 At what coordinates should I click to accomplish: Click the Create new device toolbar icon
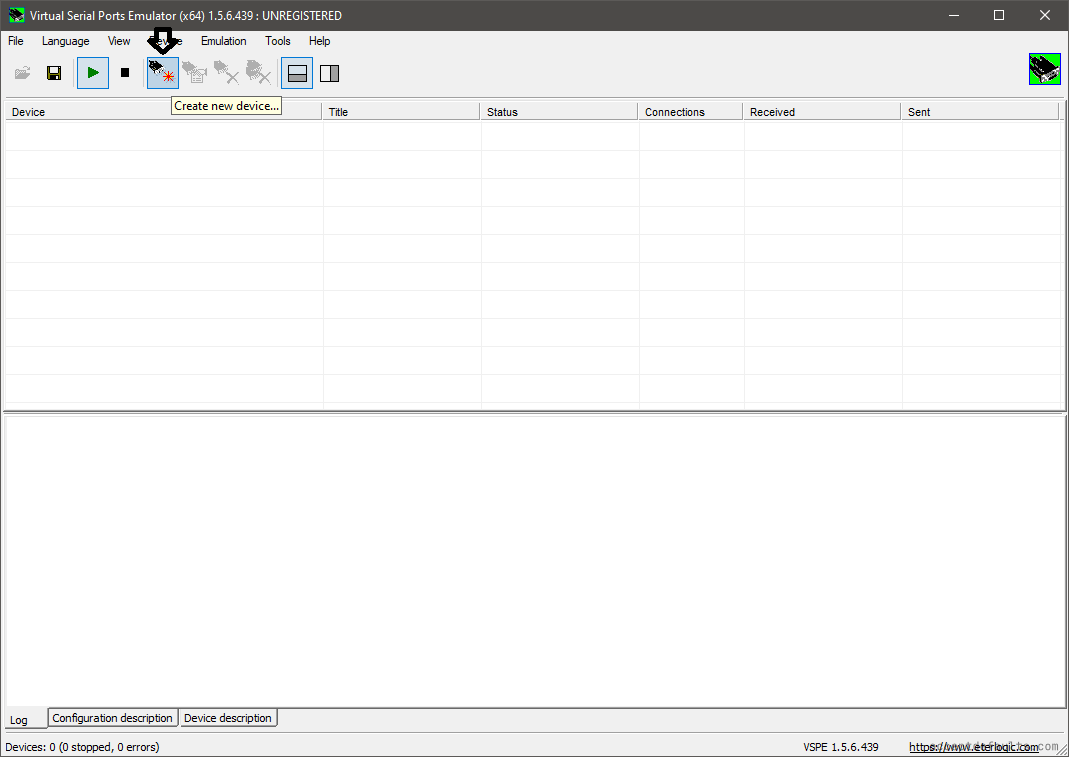point(162,73)
